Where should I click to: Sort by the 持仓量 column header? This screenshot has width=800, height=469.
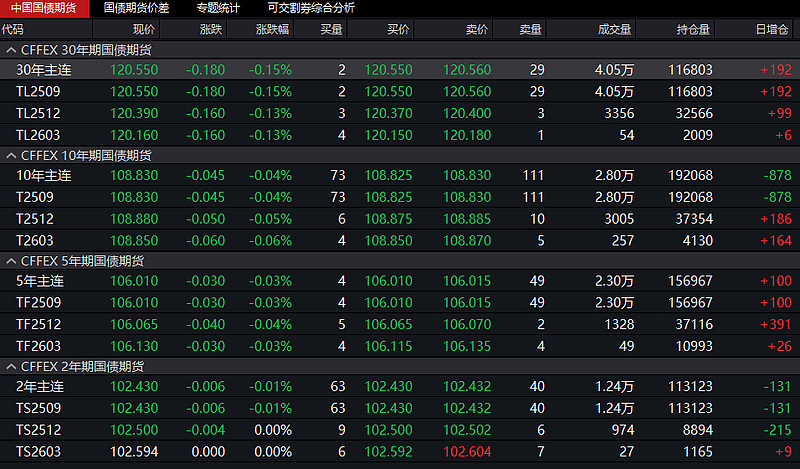[x=693, y=30]
